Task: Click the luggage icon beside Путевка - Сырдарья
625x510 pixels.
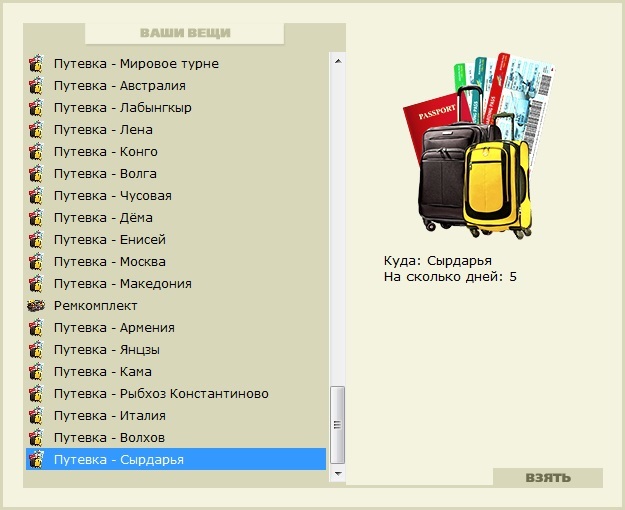Action: [x=36, y=460]
